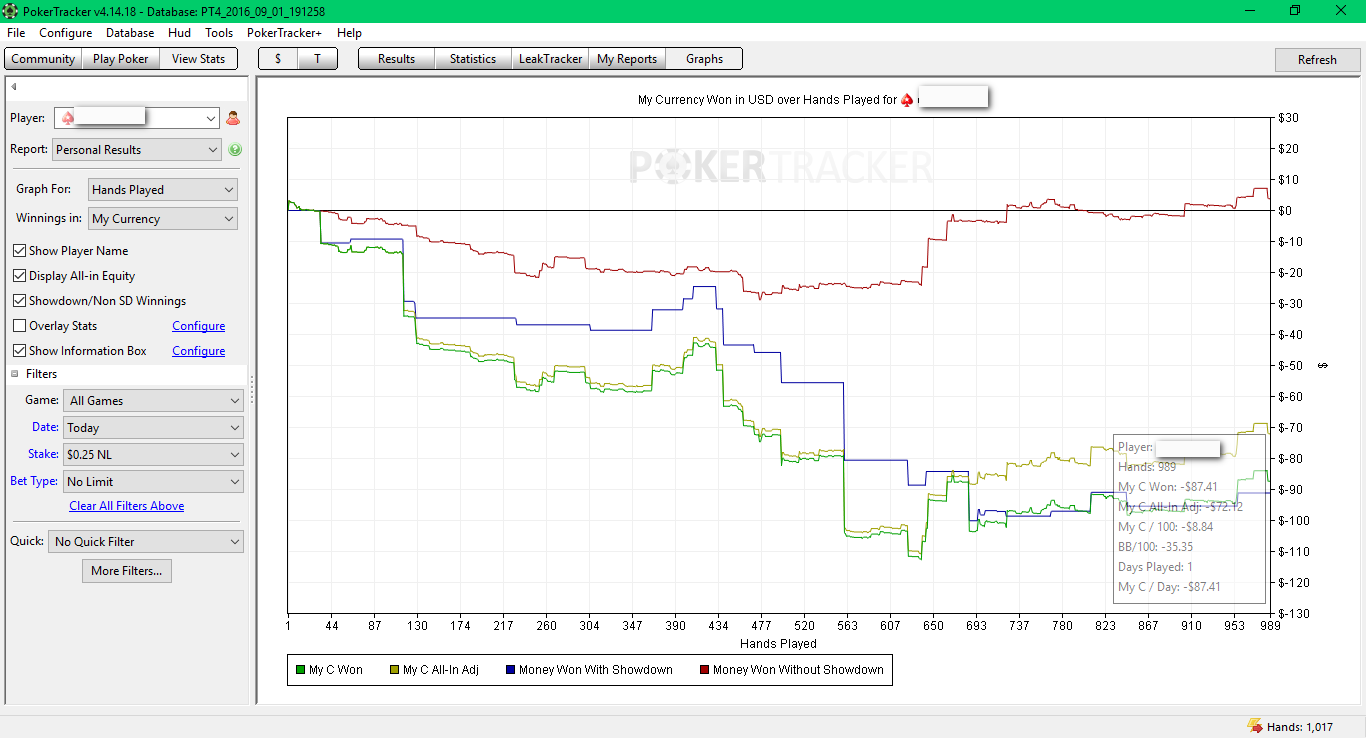
Task: Click the Refresh button
Action: click(x=1317, y=60)
